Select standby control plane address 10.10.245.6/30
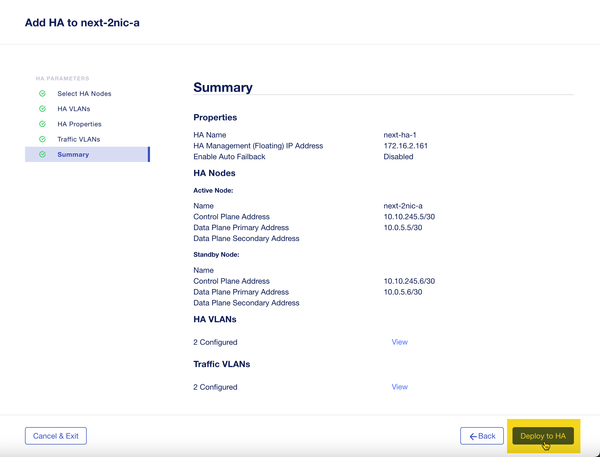The width and height of the screenshot is (600, 457). tap(409, 281)
